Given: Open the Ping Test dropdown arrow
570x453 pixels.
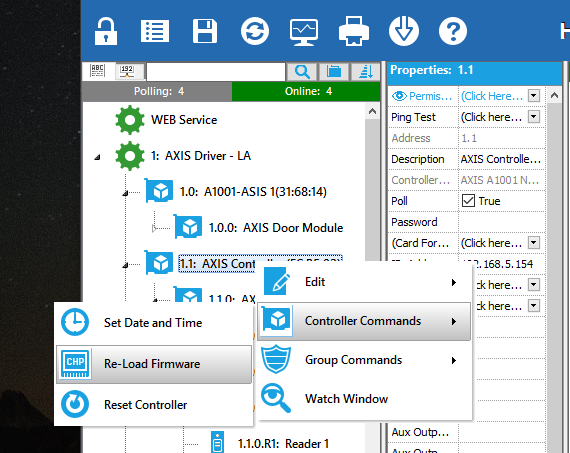Looking at the screenshot, I should [534, 117].
